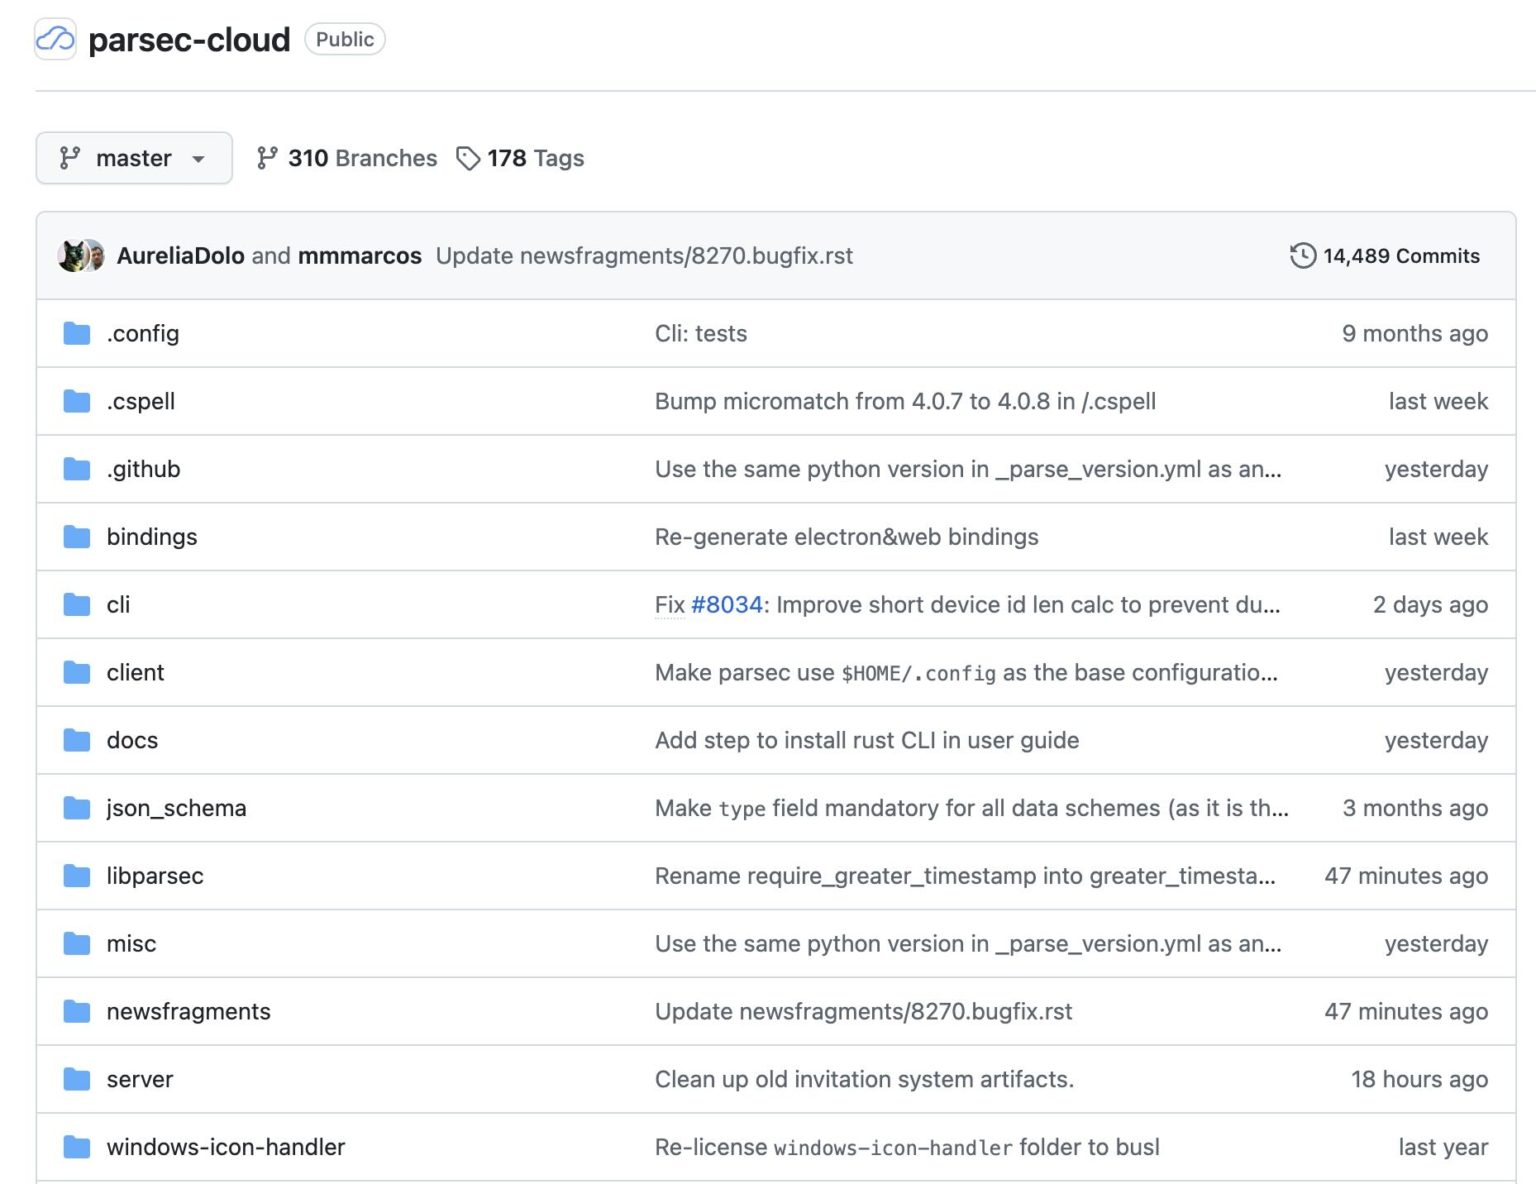Open the newsfragments directory
This screenshot has height=1184, width=1536.
point(188,1011)
